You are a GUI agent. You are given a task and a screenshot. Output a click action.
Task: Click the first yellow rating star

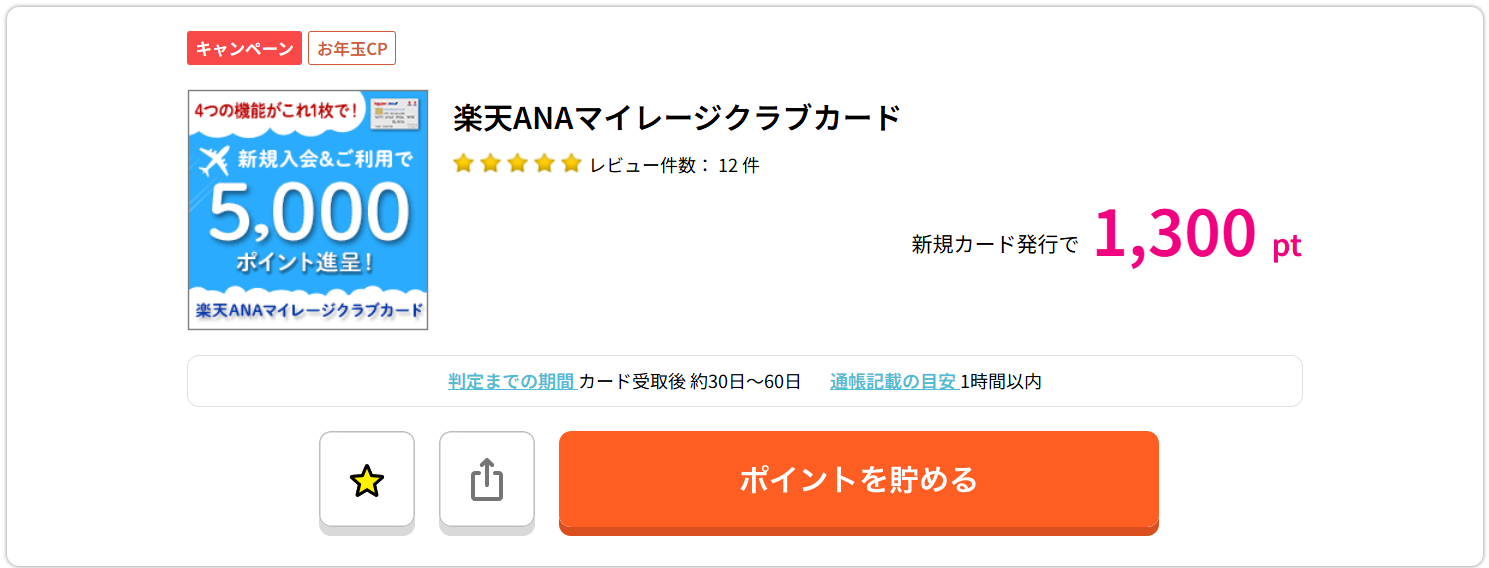click(x=463, y=164)
